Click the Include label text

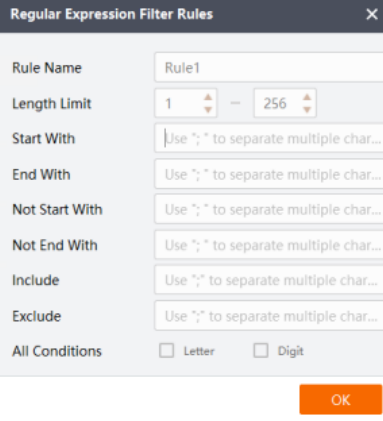click(36, 280)
